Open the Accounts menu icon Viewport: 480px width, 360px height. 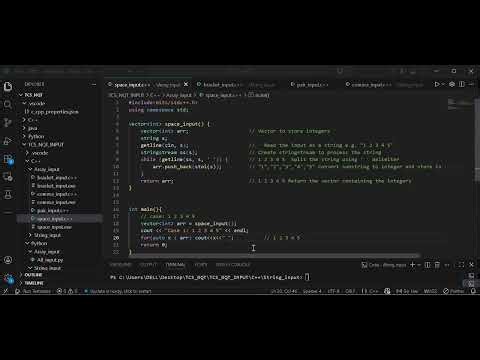point(8,260)
